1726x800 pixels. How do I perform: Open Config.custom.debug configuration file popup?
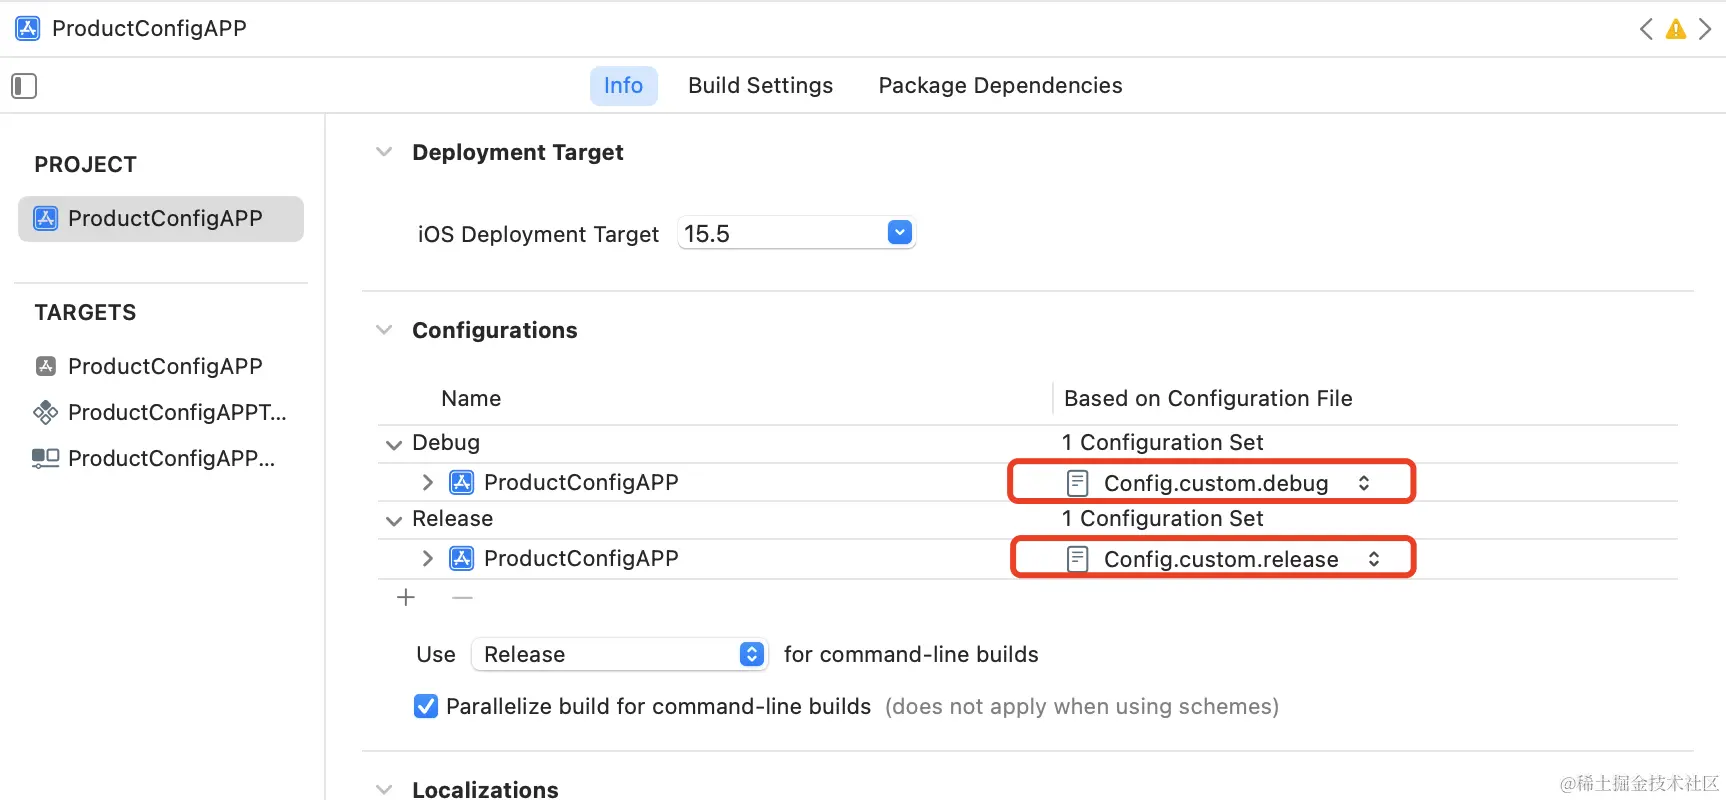(x=1216, y=483)
